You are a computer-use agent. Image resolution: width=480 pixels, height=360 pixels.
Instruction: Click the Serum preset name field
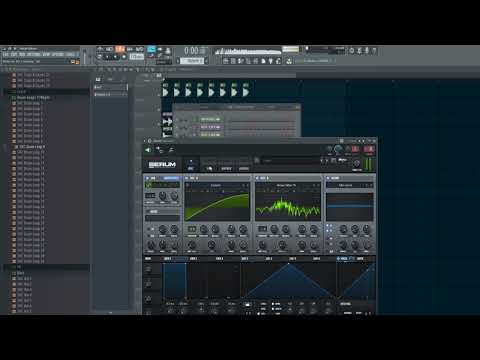[290, 161]
